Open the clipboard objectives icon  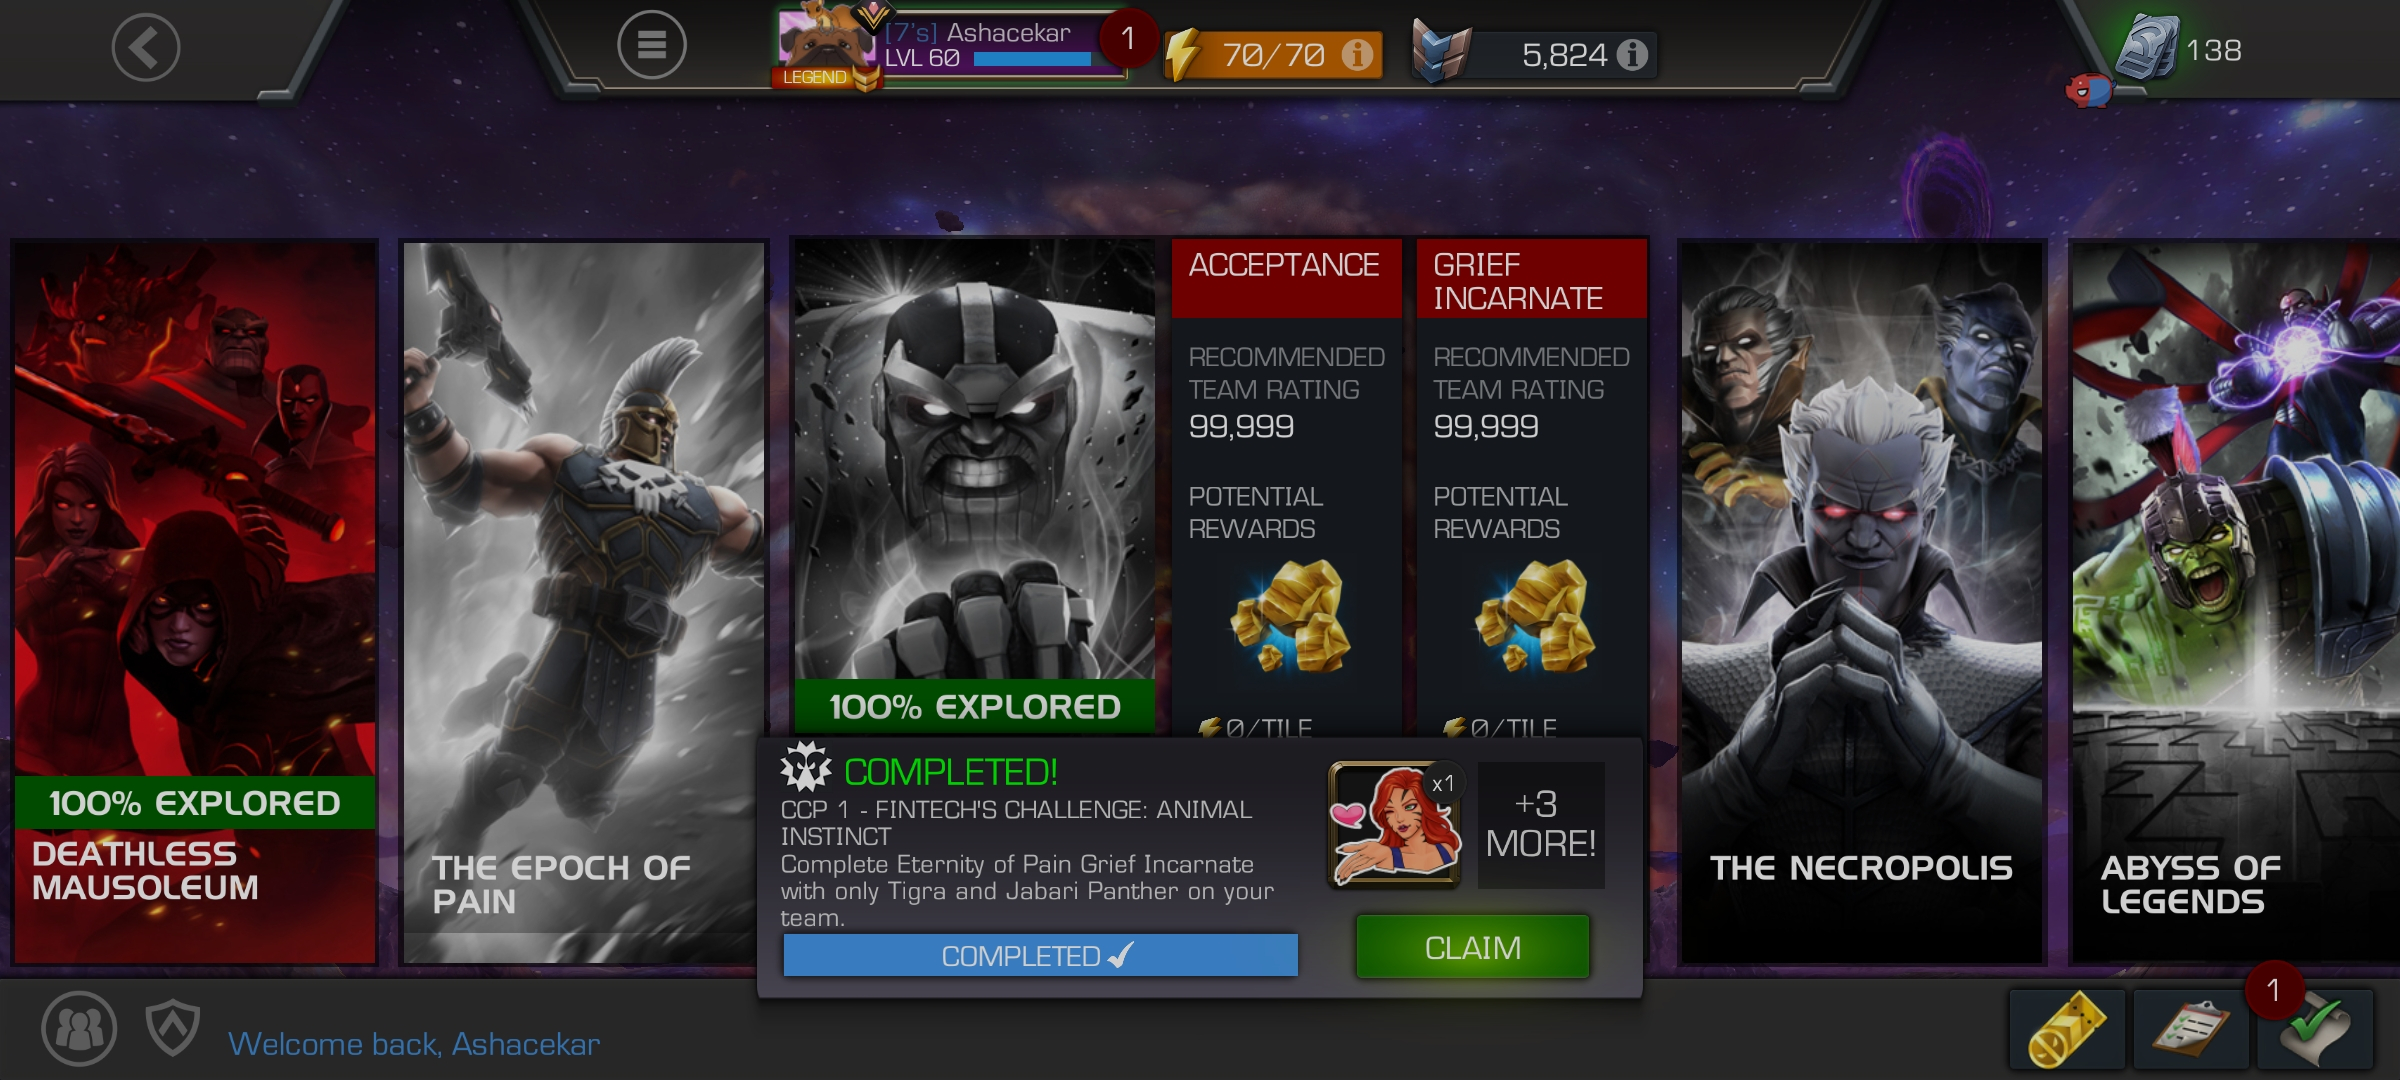pyautogui.click(x=2191, y=1029)
